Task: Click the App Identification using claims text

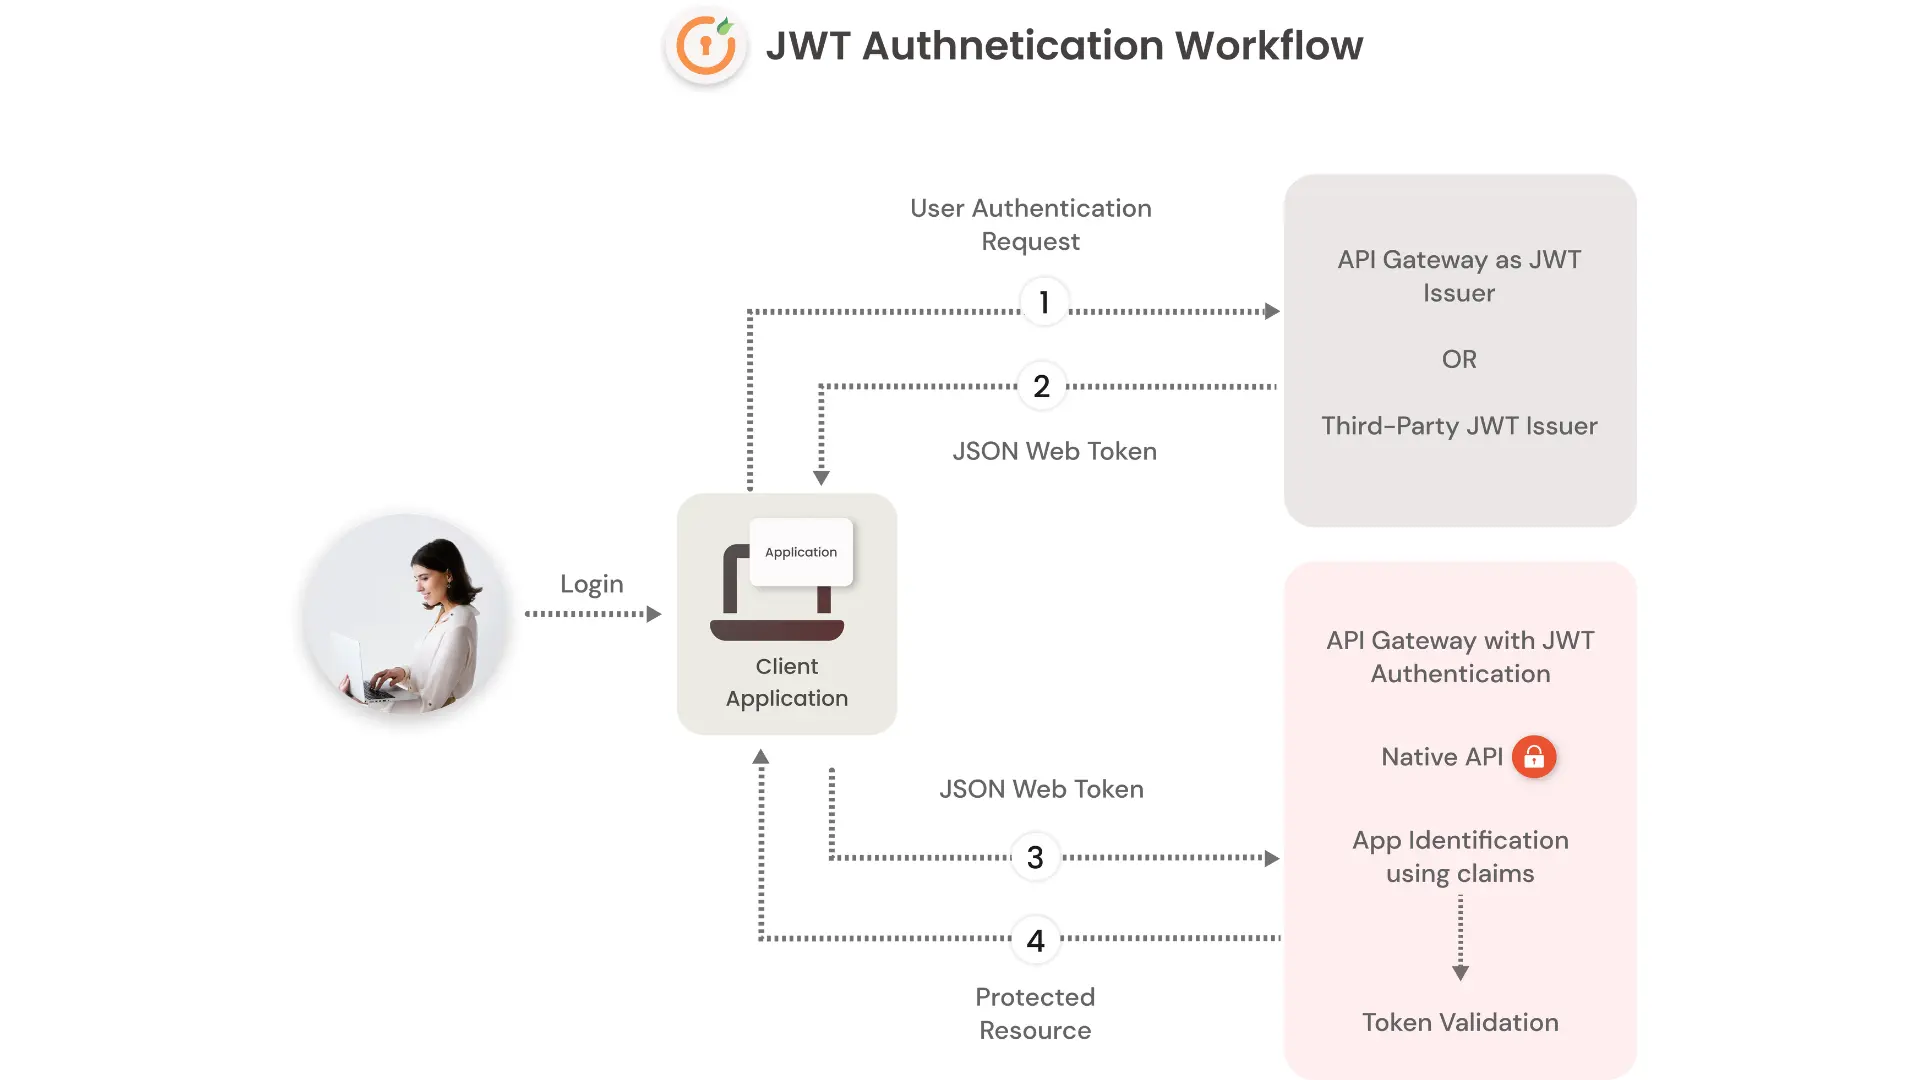Action: coord(1460,857)
